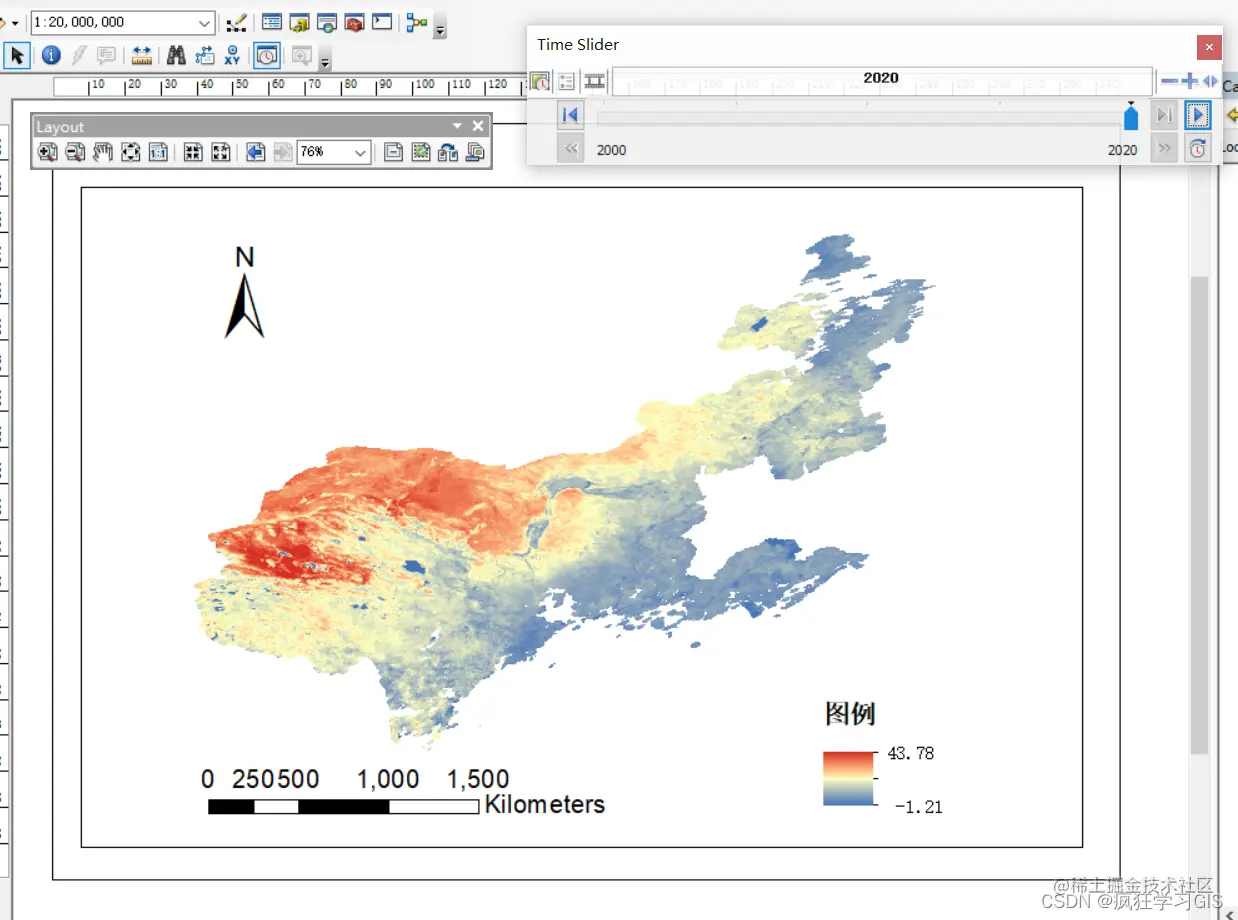
Task: Select the Layout Pan hand tool
Action: point(103,152)
